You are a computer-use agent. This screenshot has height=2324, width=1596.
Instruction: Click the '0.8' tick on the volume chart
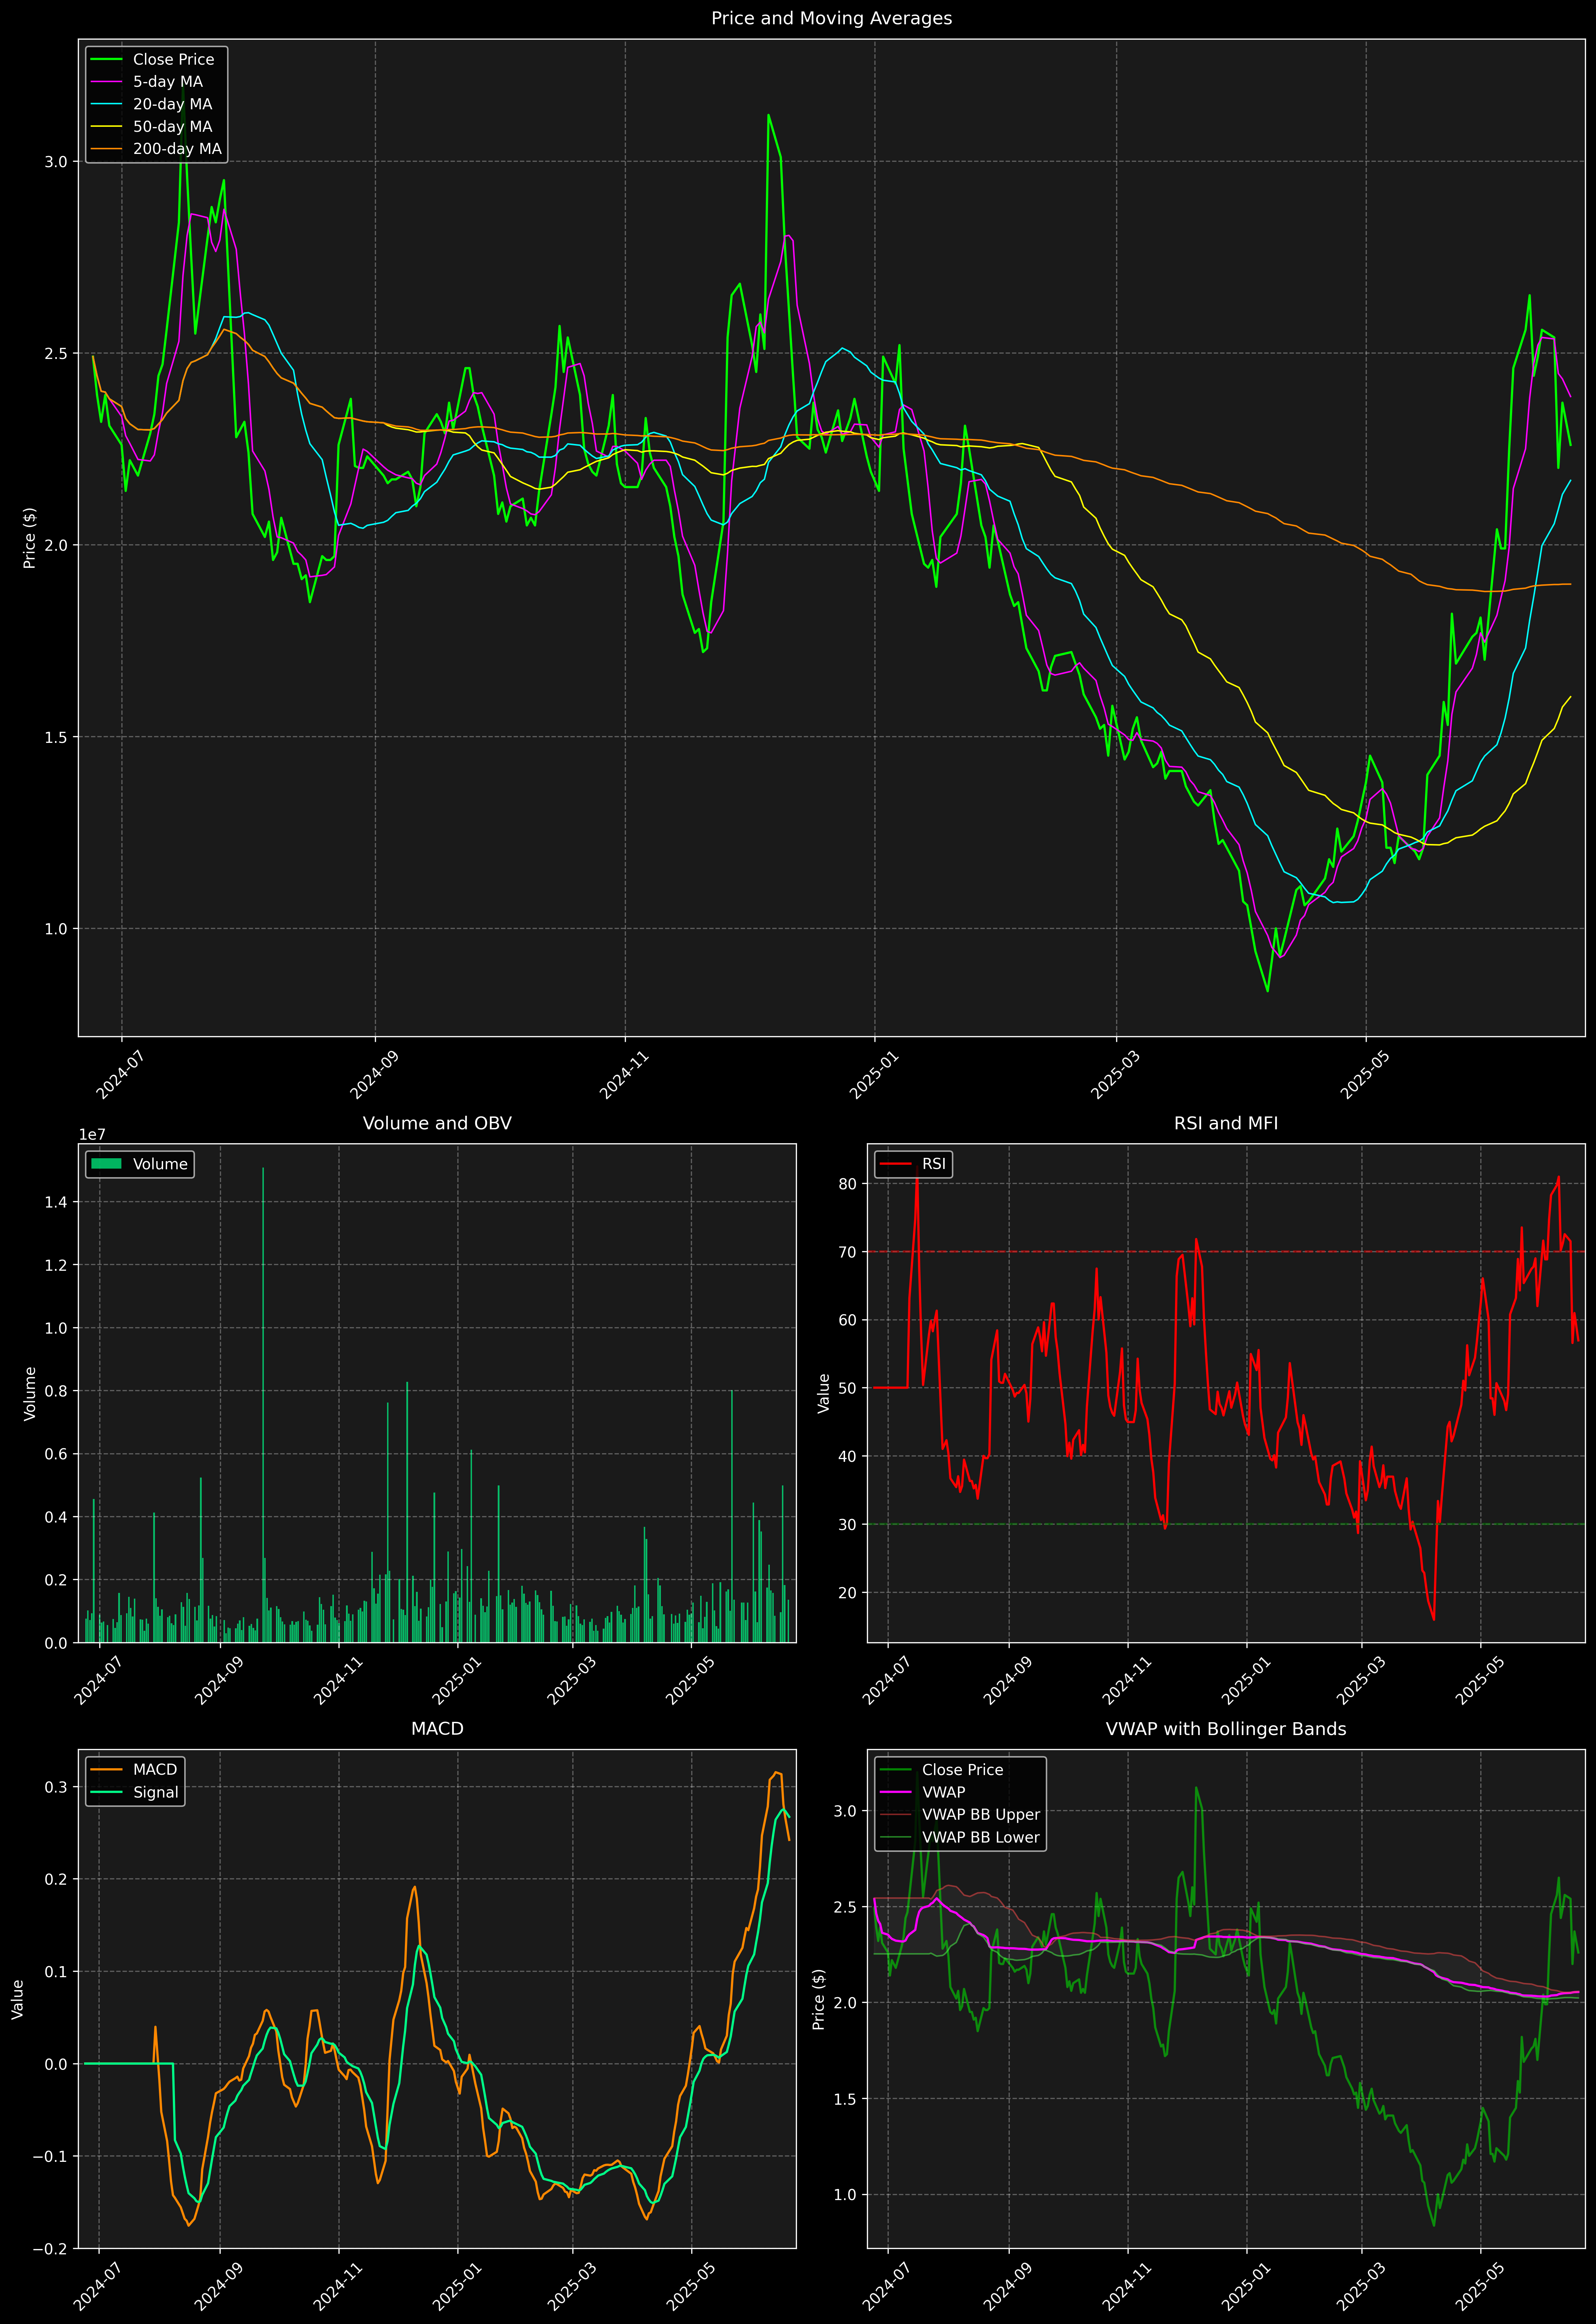point(56,1391)
